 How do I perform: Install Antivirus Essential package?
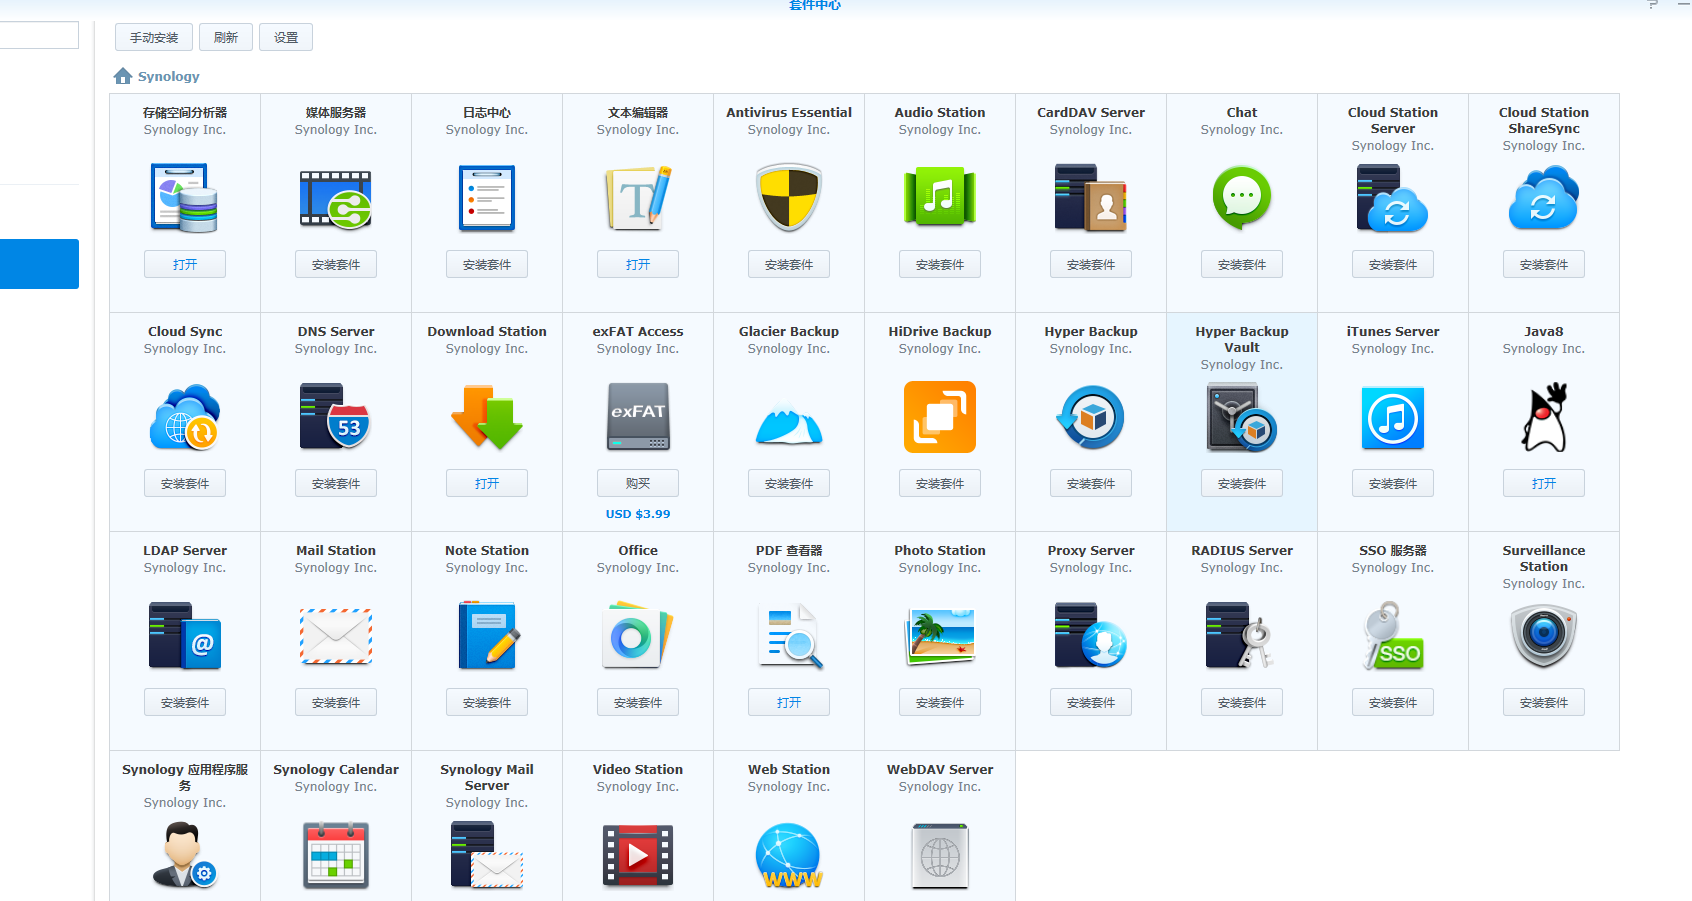click(x=789, y=264)
